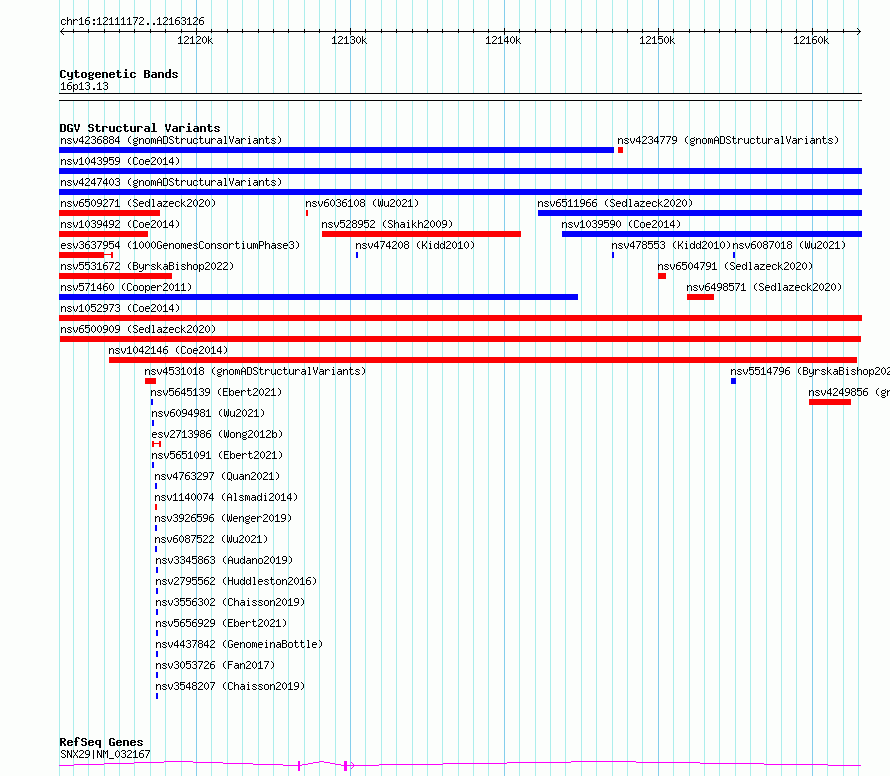
Task: Click the 12130k ruler position
Action: click(x=349, y=40)
